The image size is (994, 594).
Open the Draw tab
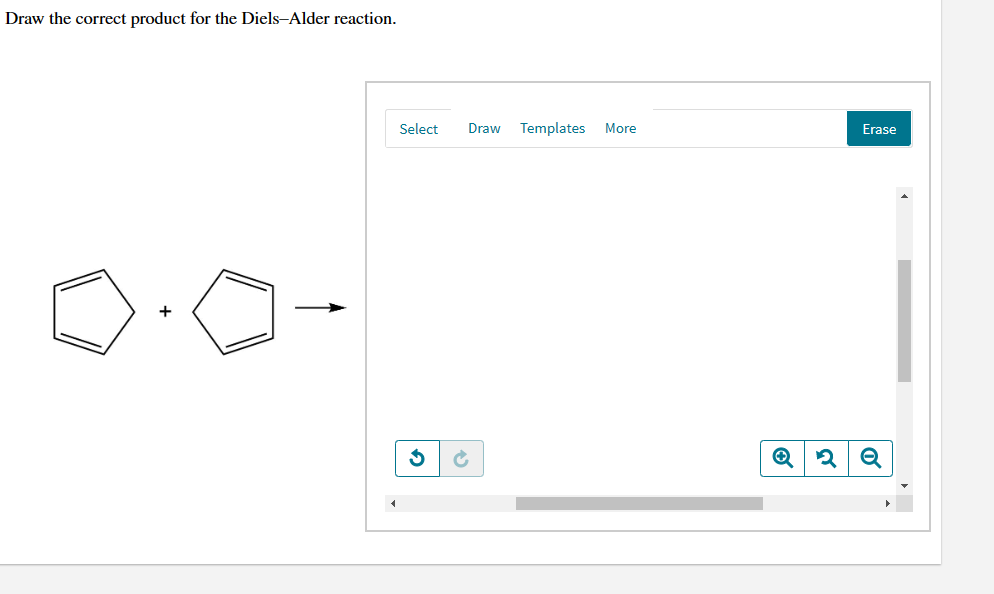tap(484, 128)
